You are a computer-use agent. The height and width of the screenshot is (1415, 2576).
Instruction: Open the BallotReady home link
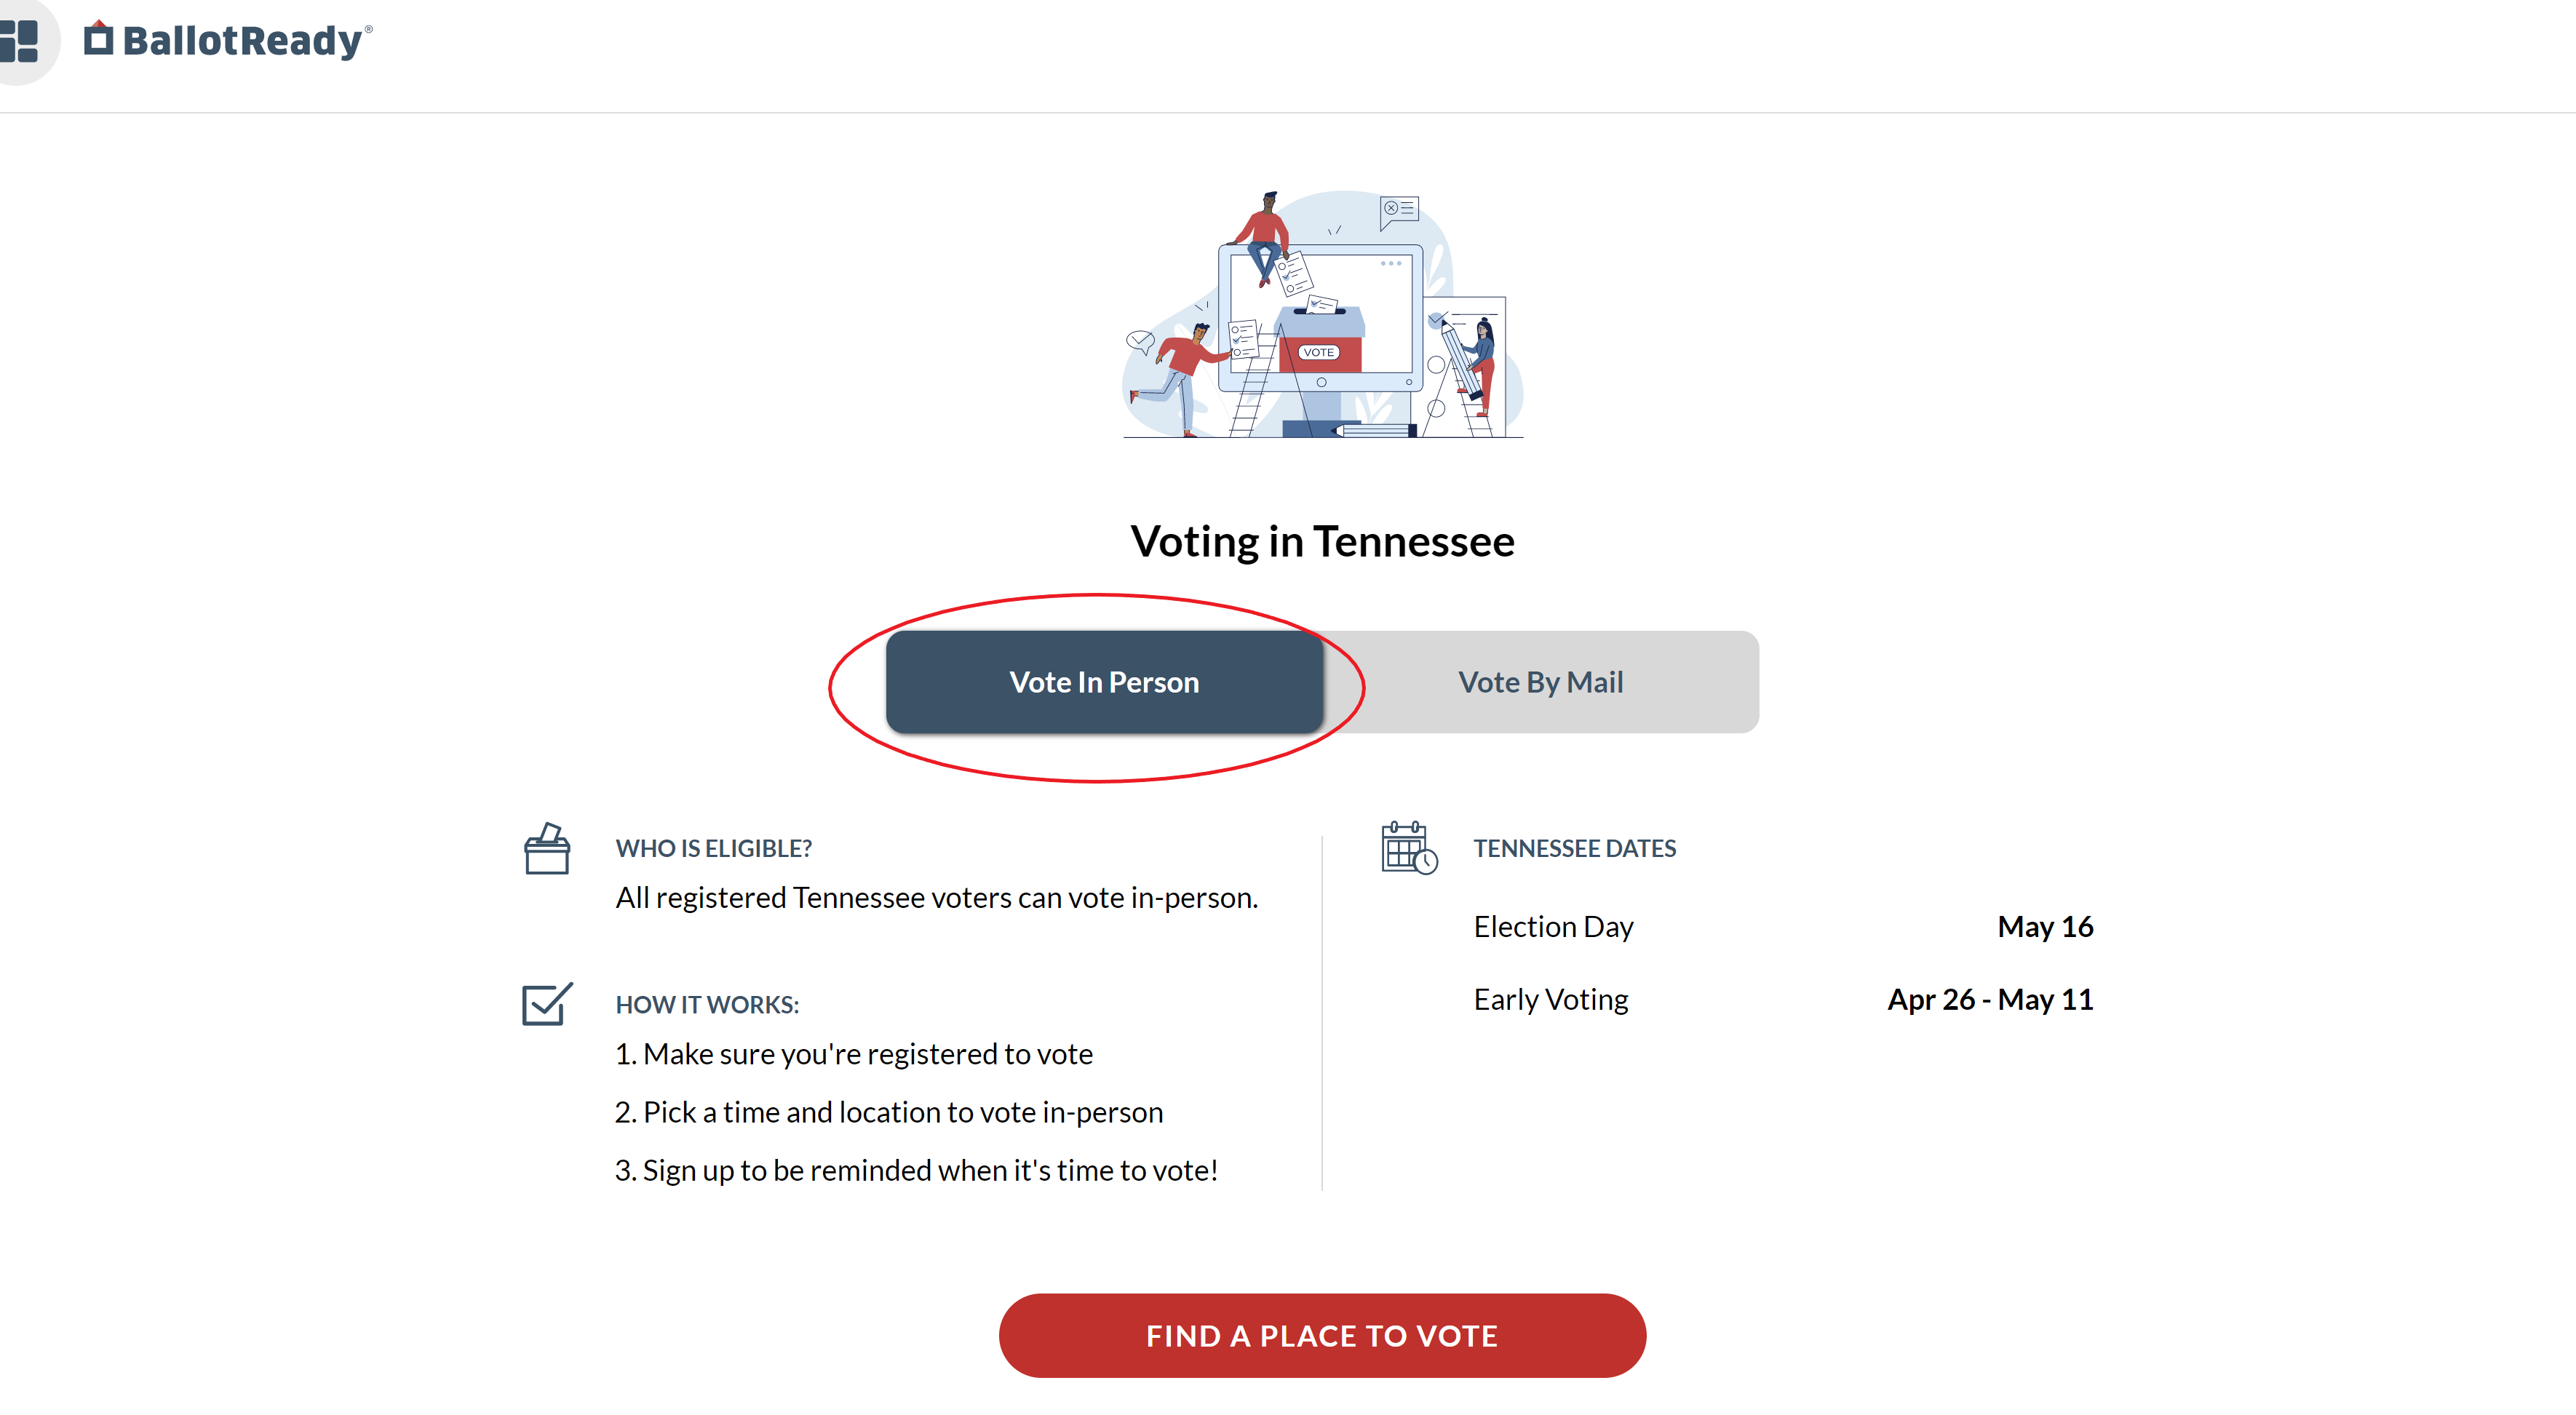pyautogui.click(x=228, y=40)
